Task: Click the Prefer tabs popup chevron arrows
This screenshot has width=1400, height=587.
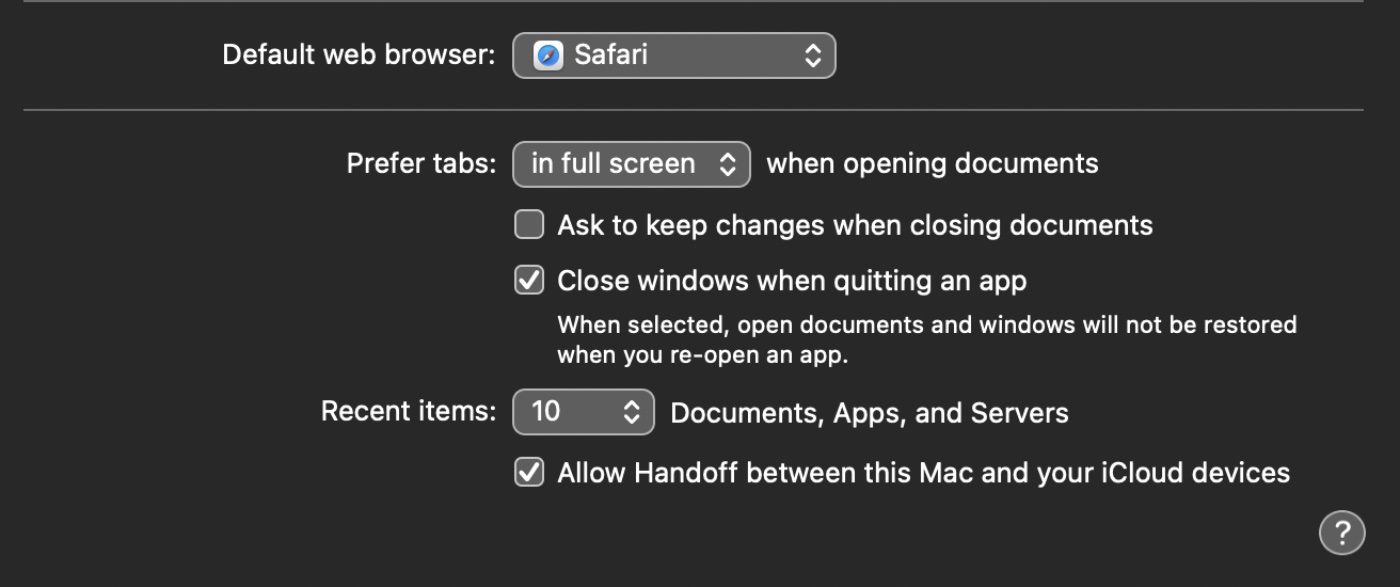Action: [728, 164]
